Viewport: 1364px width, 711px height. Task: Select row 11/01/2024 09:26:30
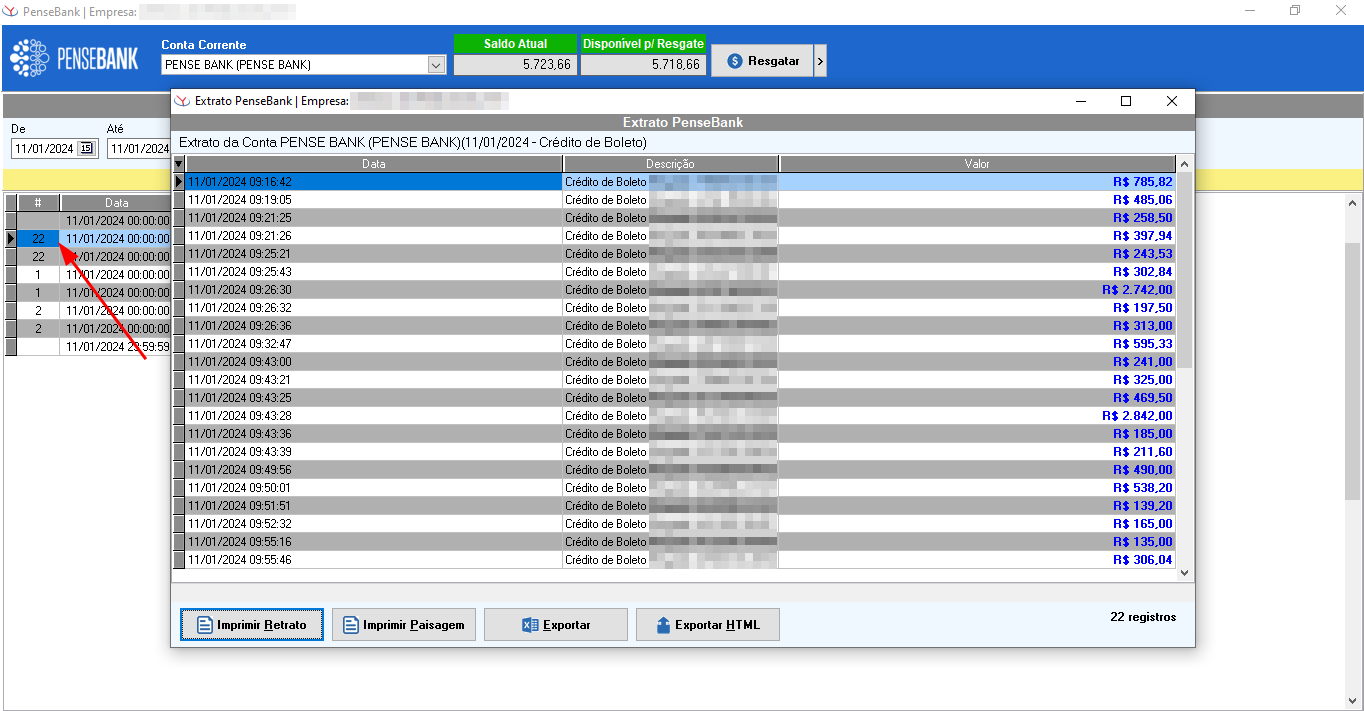tap(675, 290)
